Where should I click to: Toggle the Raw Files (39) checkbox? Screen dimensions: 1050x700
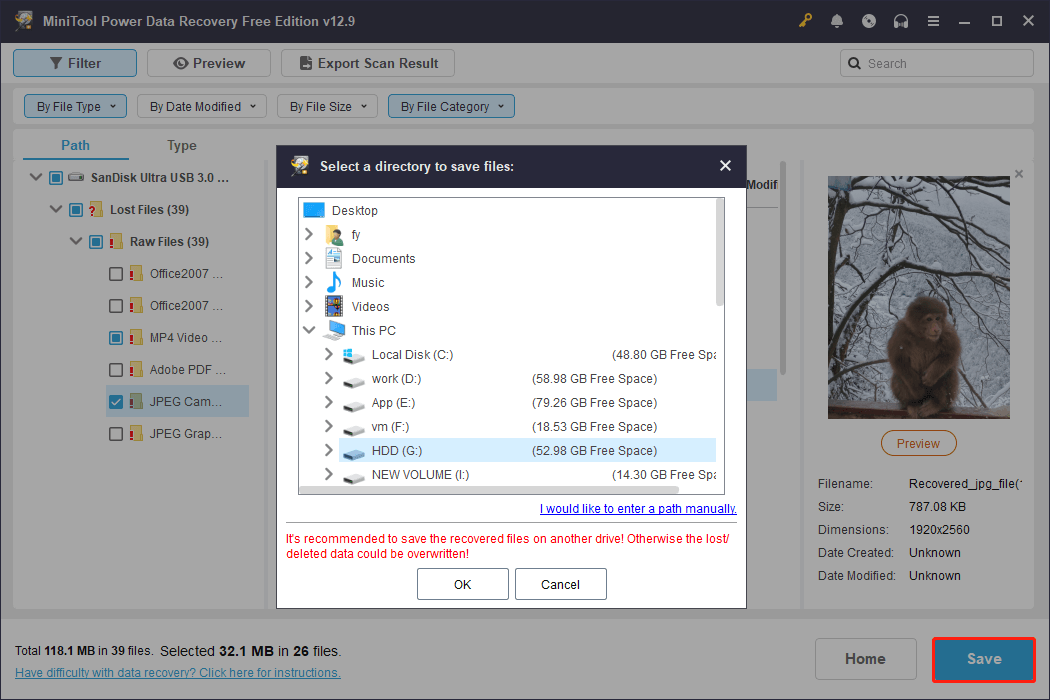coord(96,242)
